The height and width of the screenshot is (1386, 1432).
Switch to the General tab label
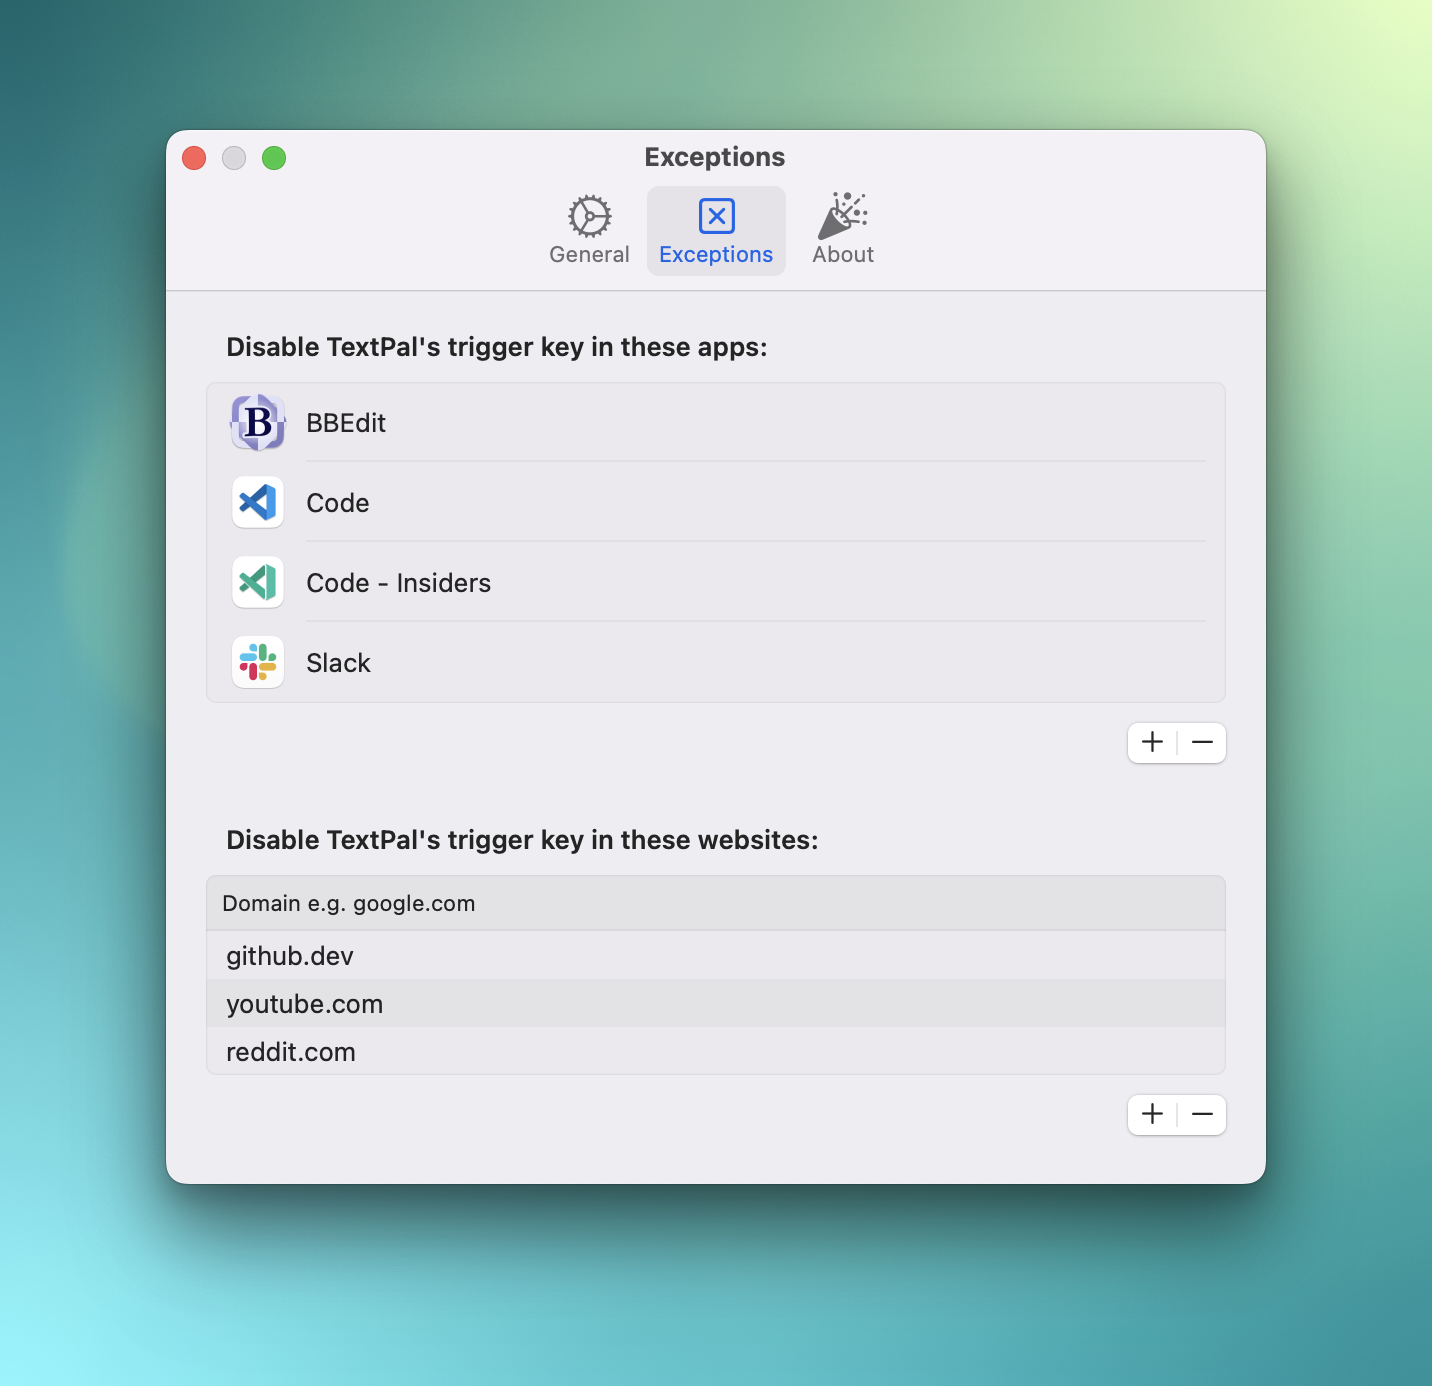(x=589, y=255)
